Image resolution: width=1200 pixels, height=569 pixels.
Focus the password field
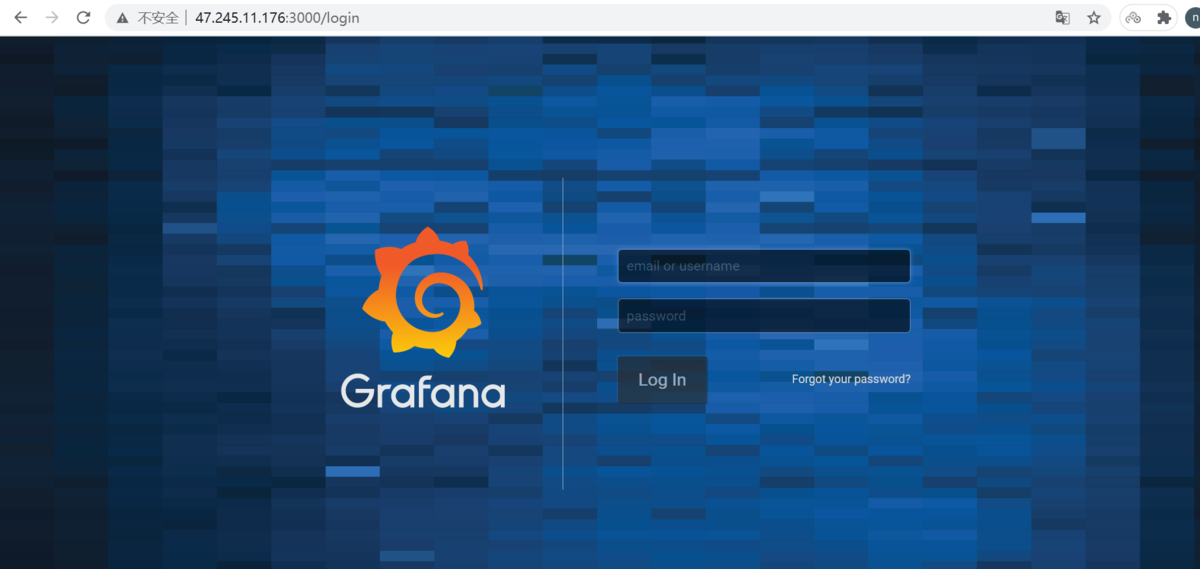[x=764, y=316]
